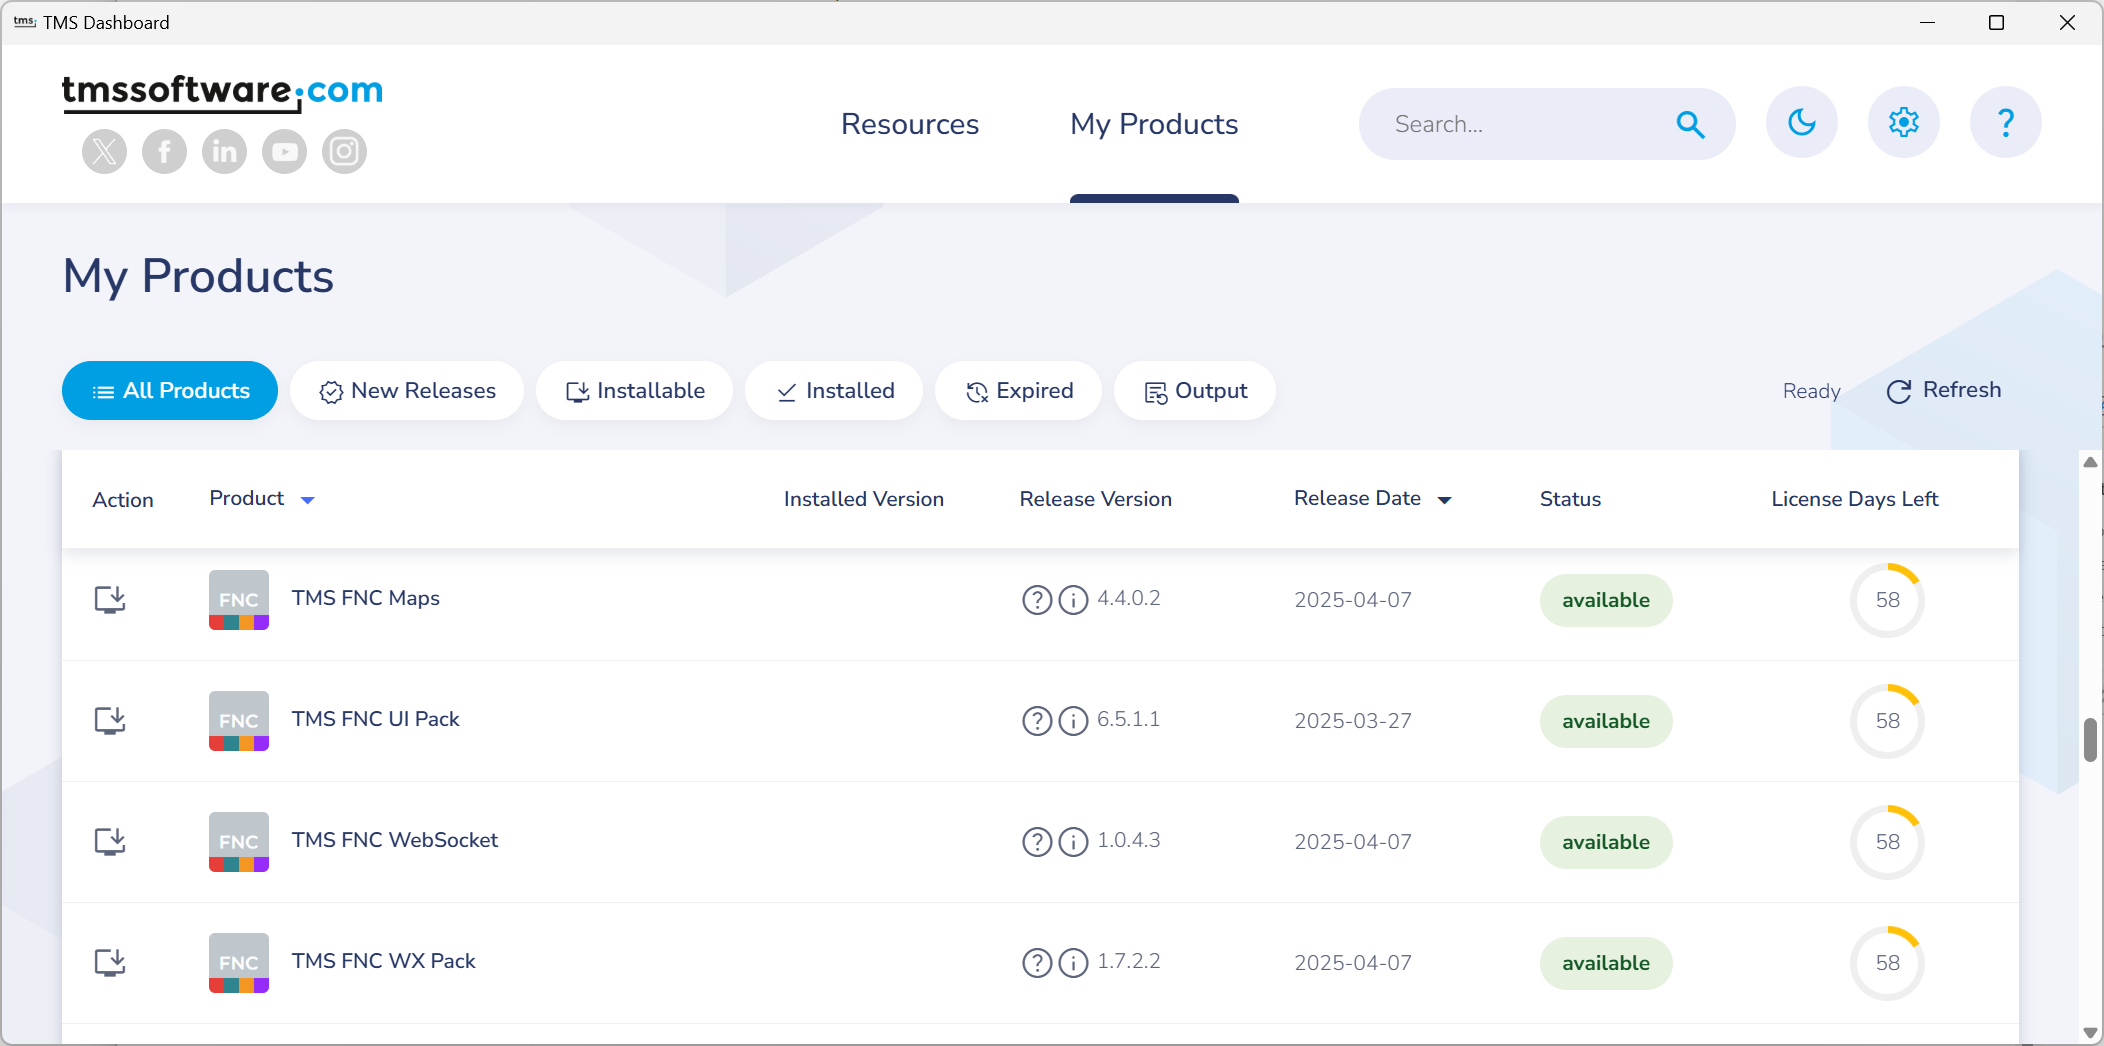Screen dimensions: 2104x1046
Task: Open help icon for TMS FNC UI Pack version
Action: [x=1037, y=721]
